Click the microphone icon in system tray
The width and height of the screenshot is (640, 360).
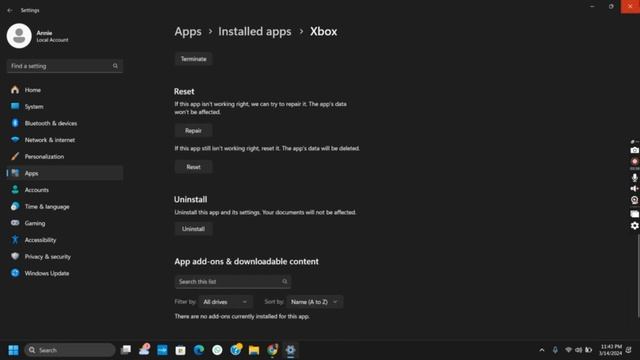pyautogui.click(x=555, y=350)
